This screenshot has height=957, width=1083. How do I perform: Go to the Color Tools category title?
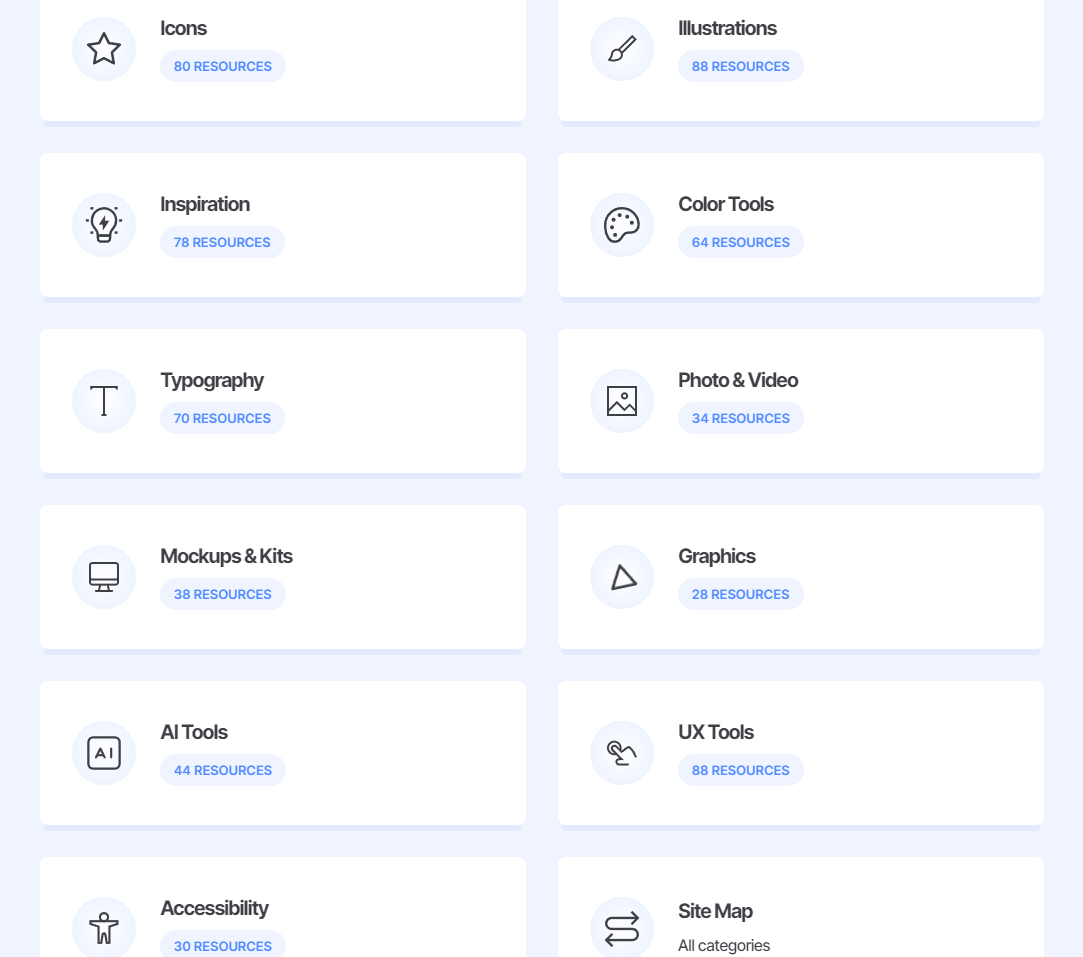726,204
